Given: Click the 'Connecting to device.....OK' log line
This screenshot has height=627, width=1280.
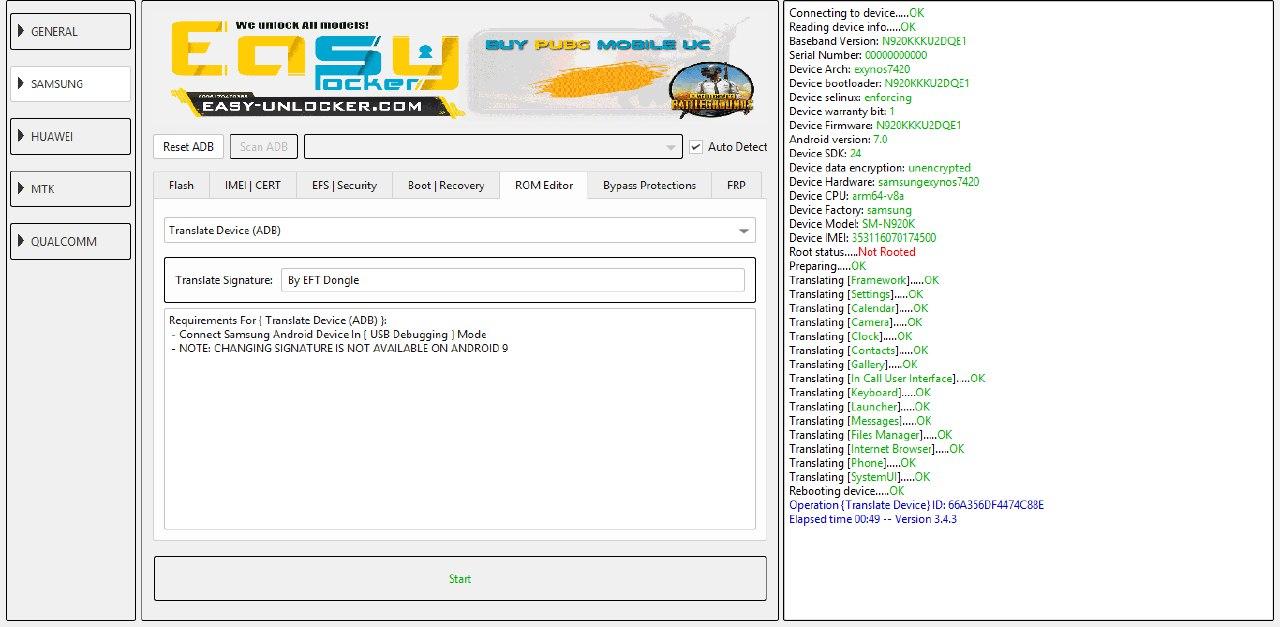Looking at the screenshot, I should pos(856,13).
